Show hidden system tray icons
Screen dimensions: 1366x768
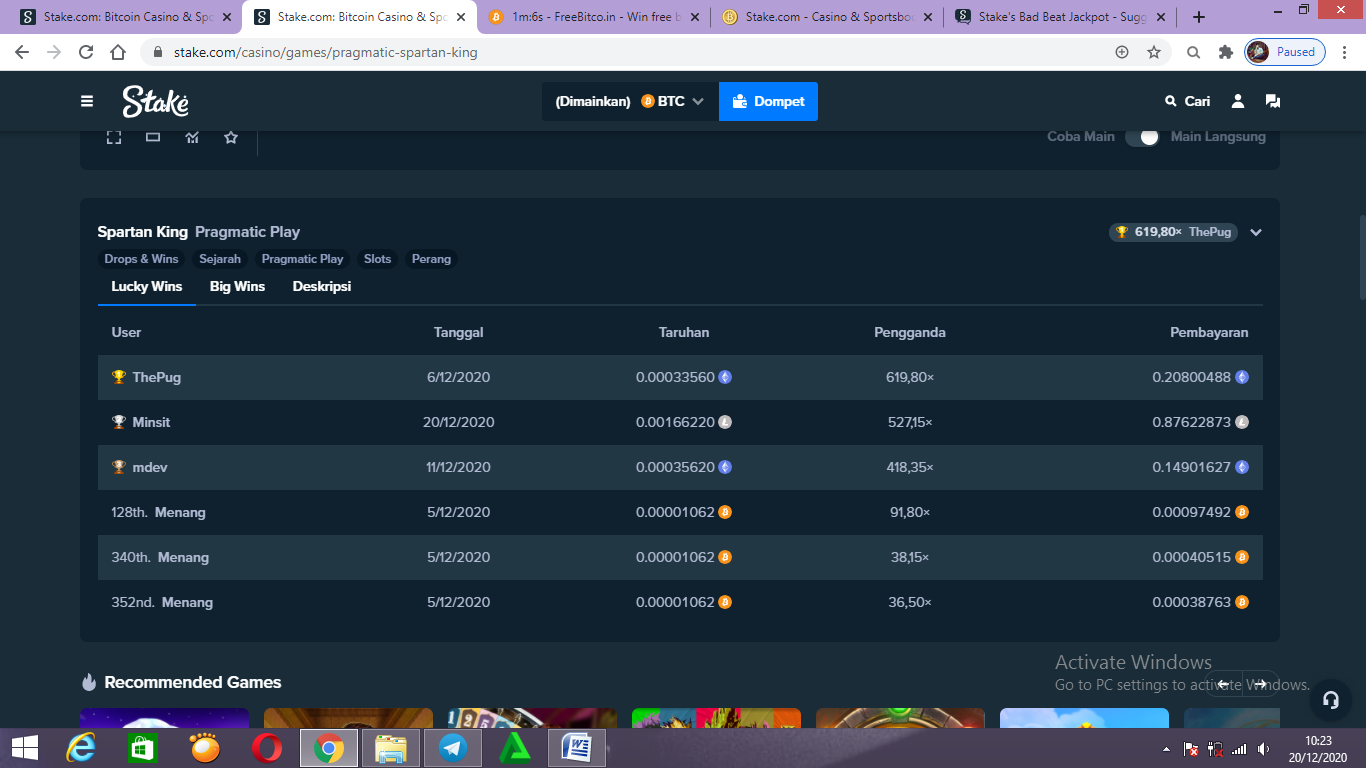1166,749
